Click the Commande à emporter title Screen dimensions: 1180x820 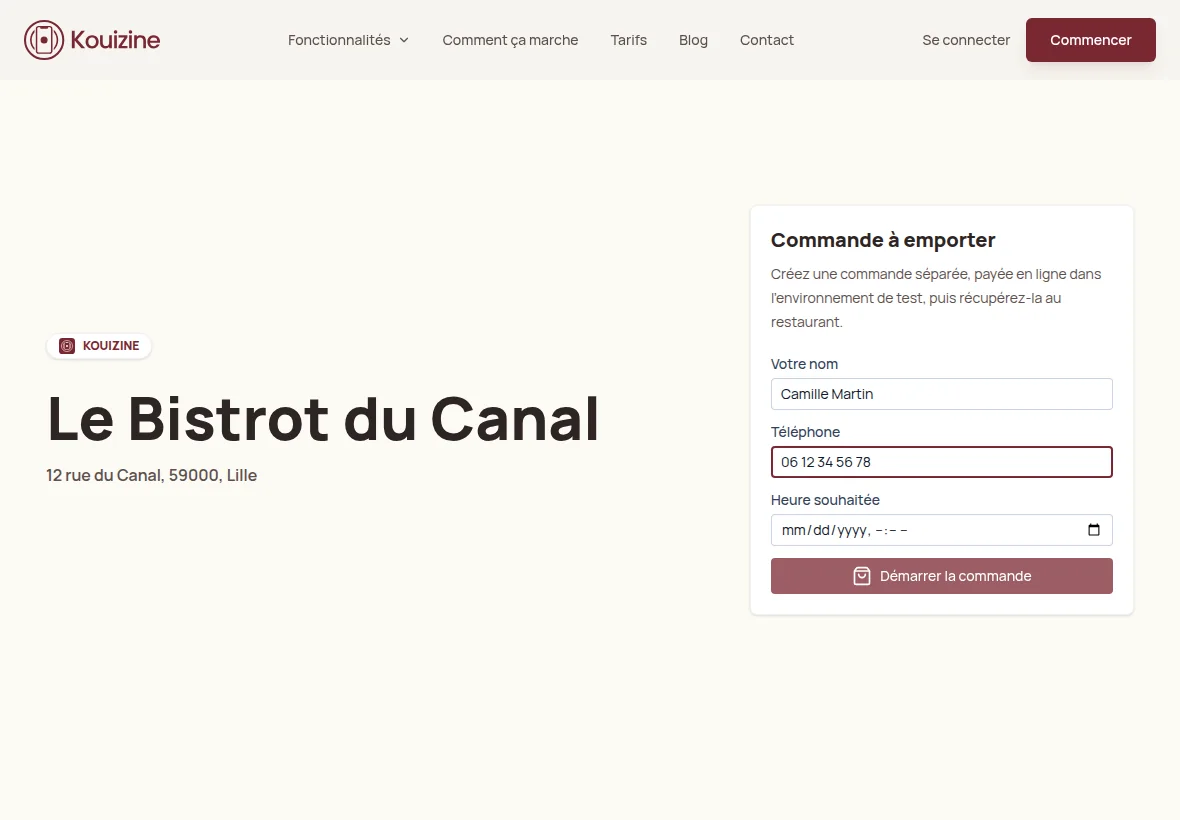[x=883, y=240]
